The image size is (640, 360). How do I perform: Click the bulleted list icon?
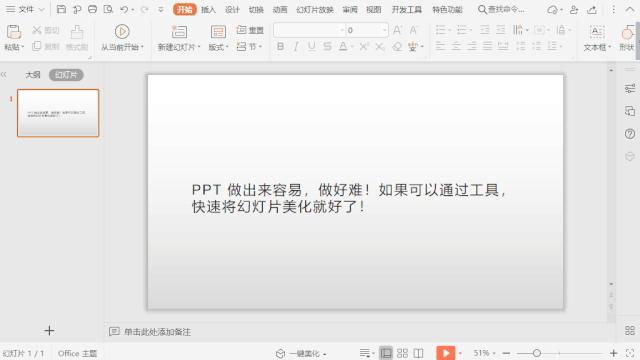(440, 30)
